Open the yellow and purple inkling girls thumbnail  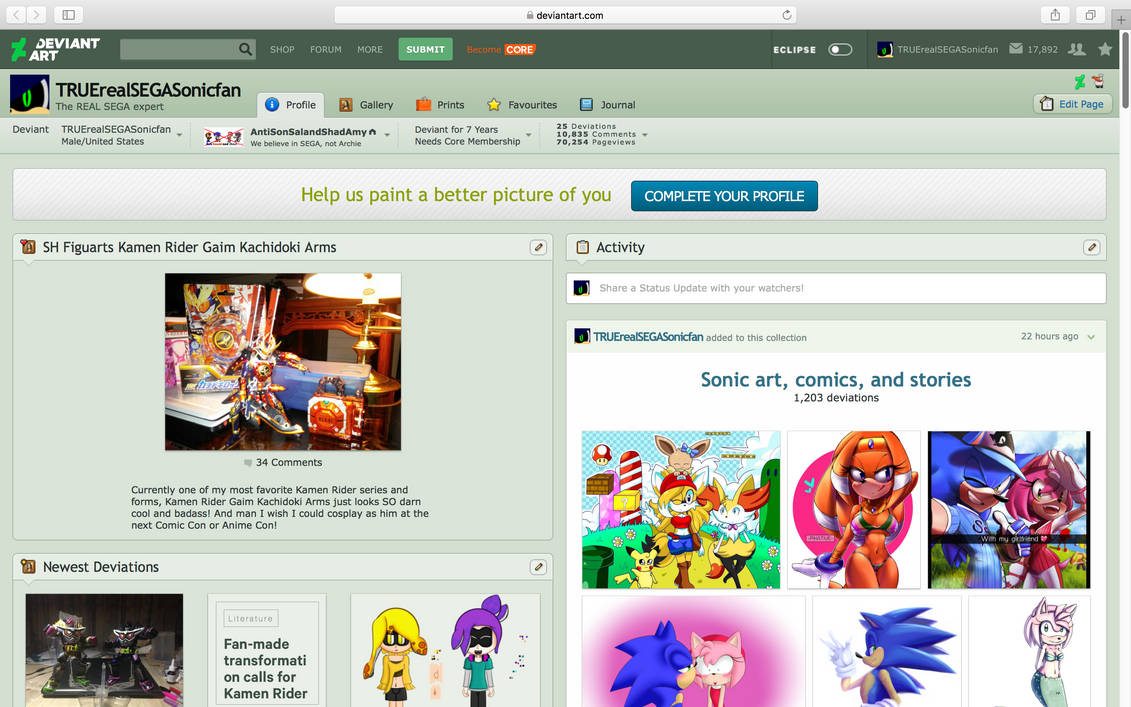click(x=445, y=650)
